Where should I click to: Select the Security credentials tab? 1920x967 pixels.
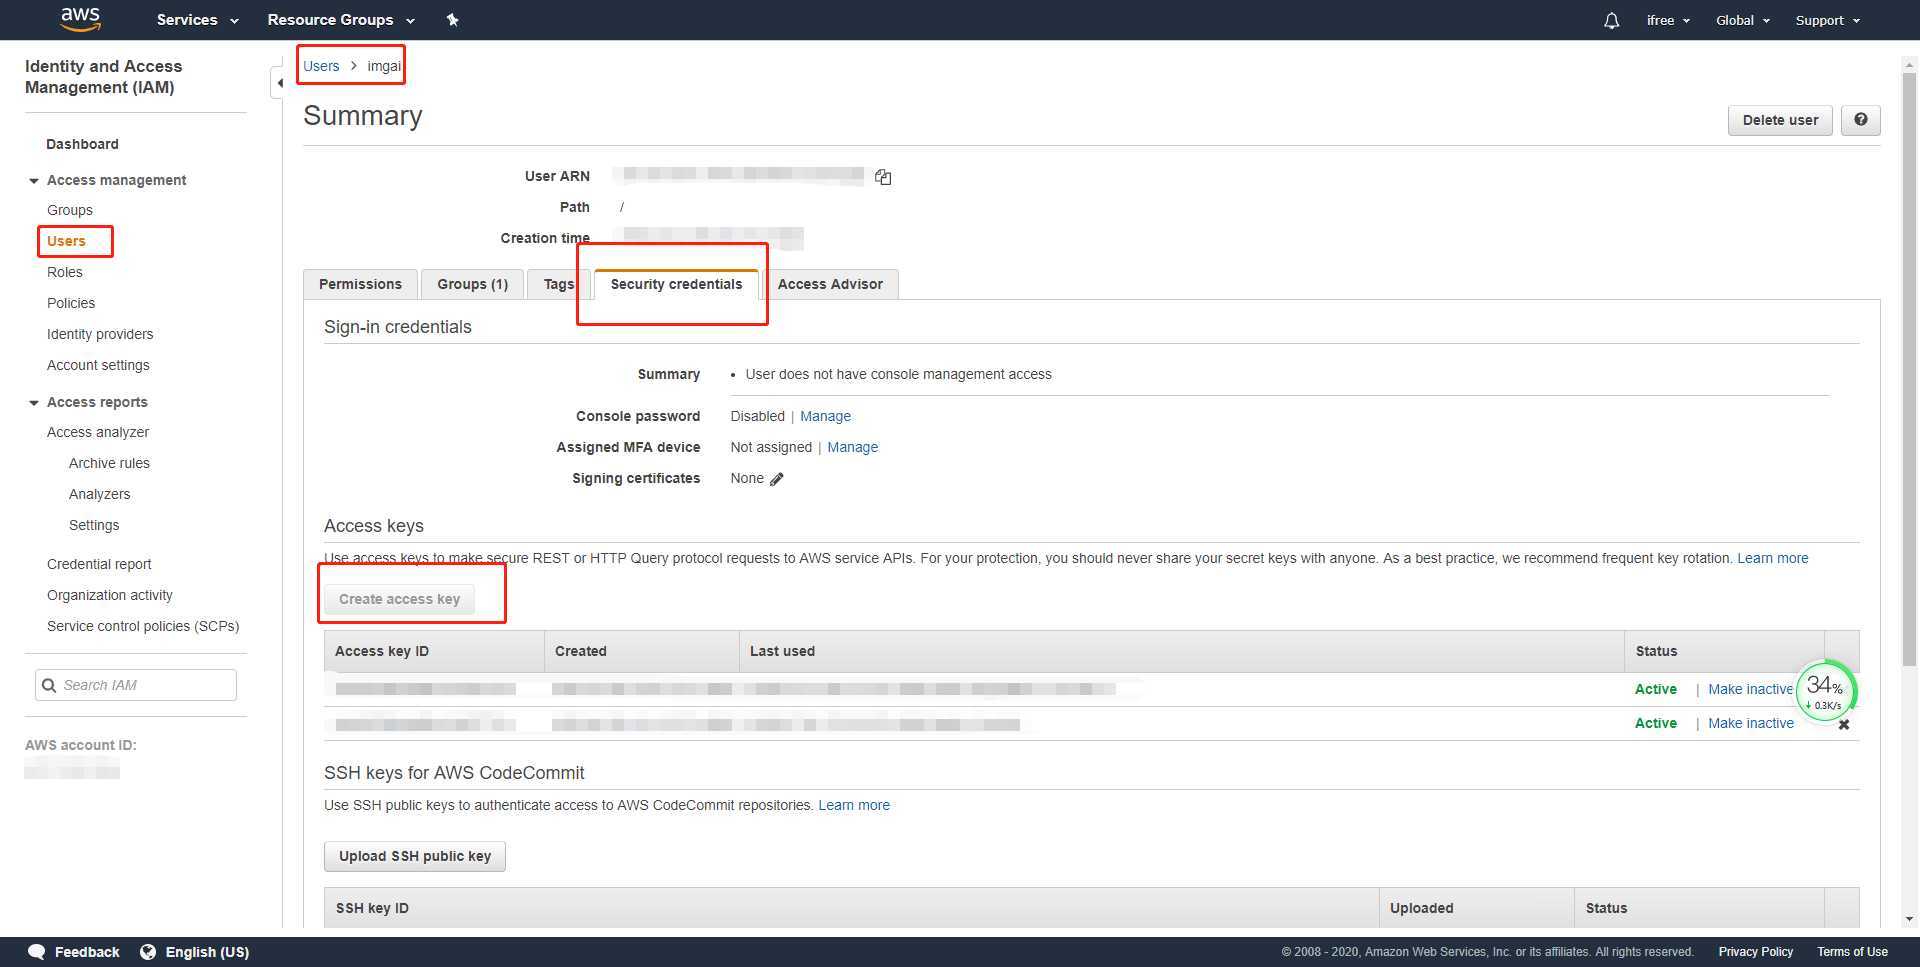(x=676, y=284)
